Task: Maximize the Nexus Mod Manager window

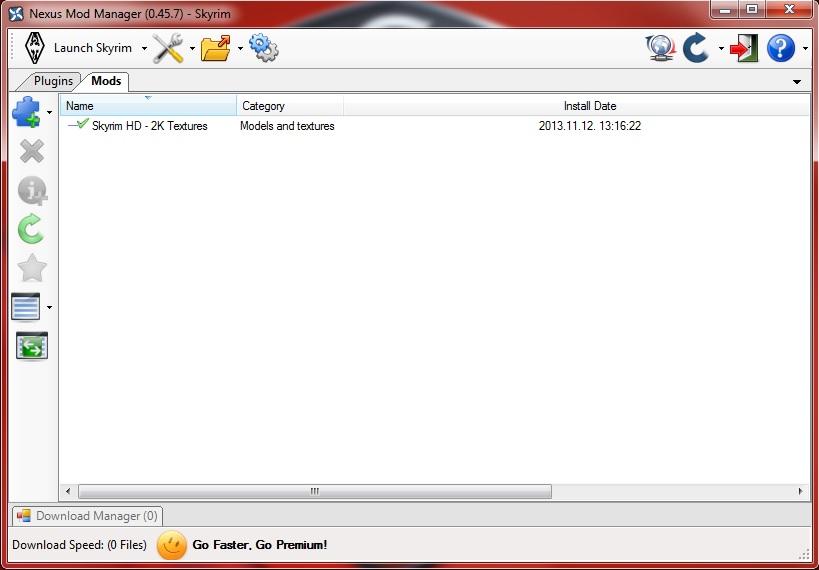Action: click(752, 9)
